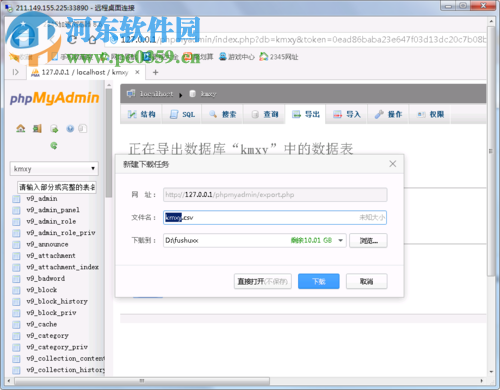
Task: Click the table name filter field
Action: [57, 187]
